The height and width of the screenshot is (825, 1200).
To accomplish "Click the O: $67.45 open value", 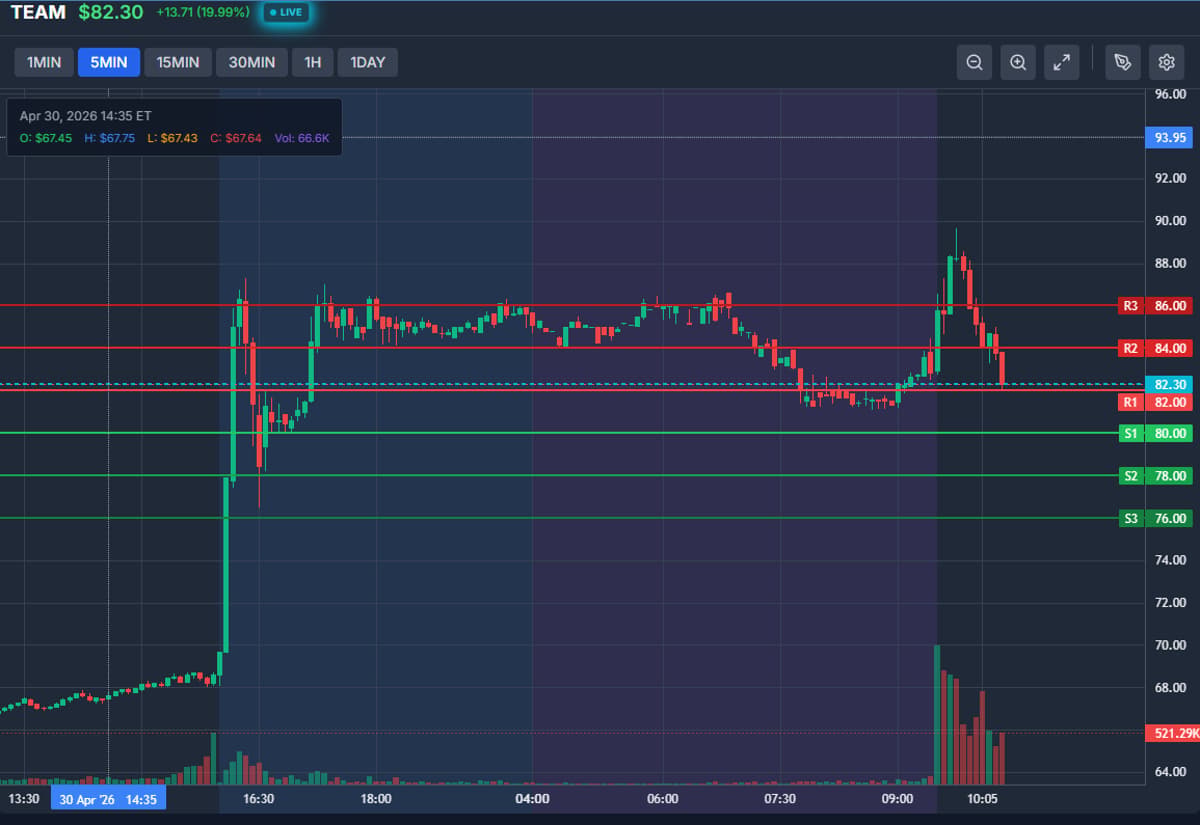I will pos(46,138).
